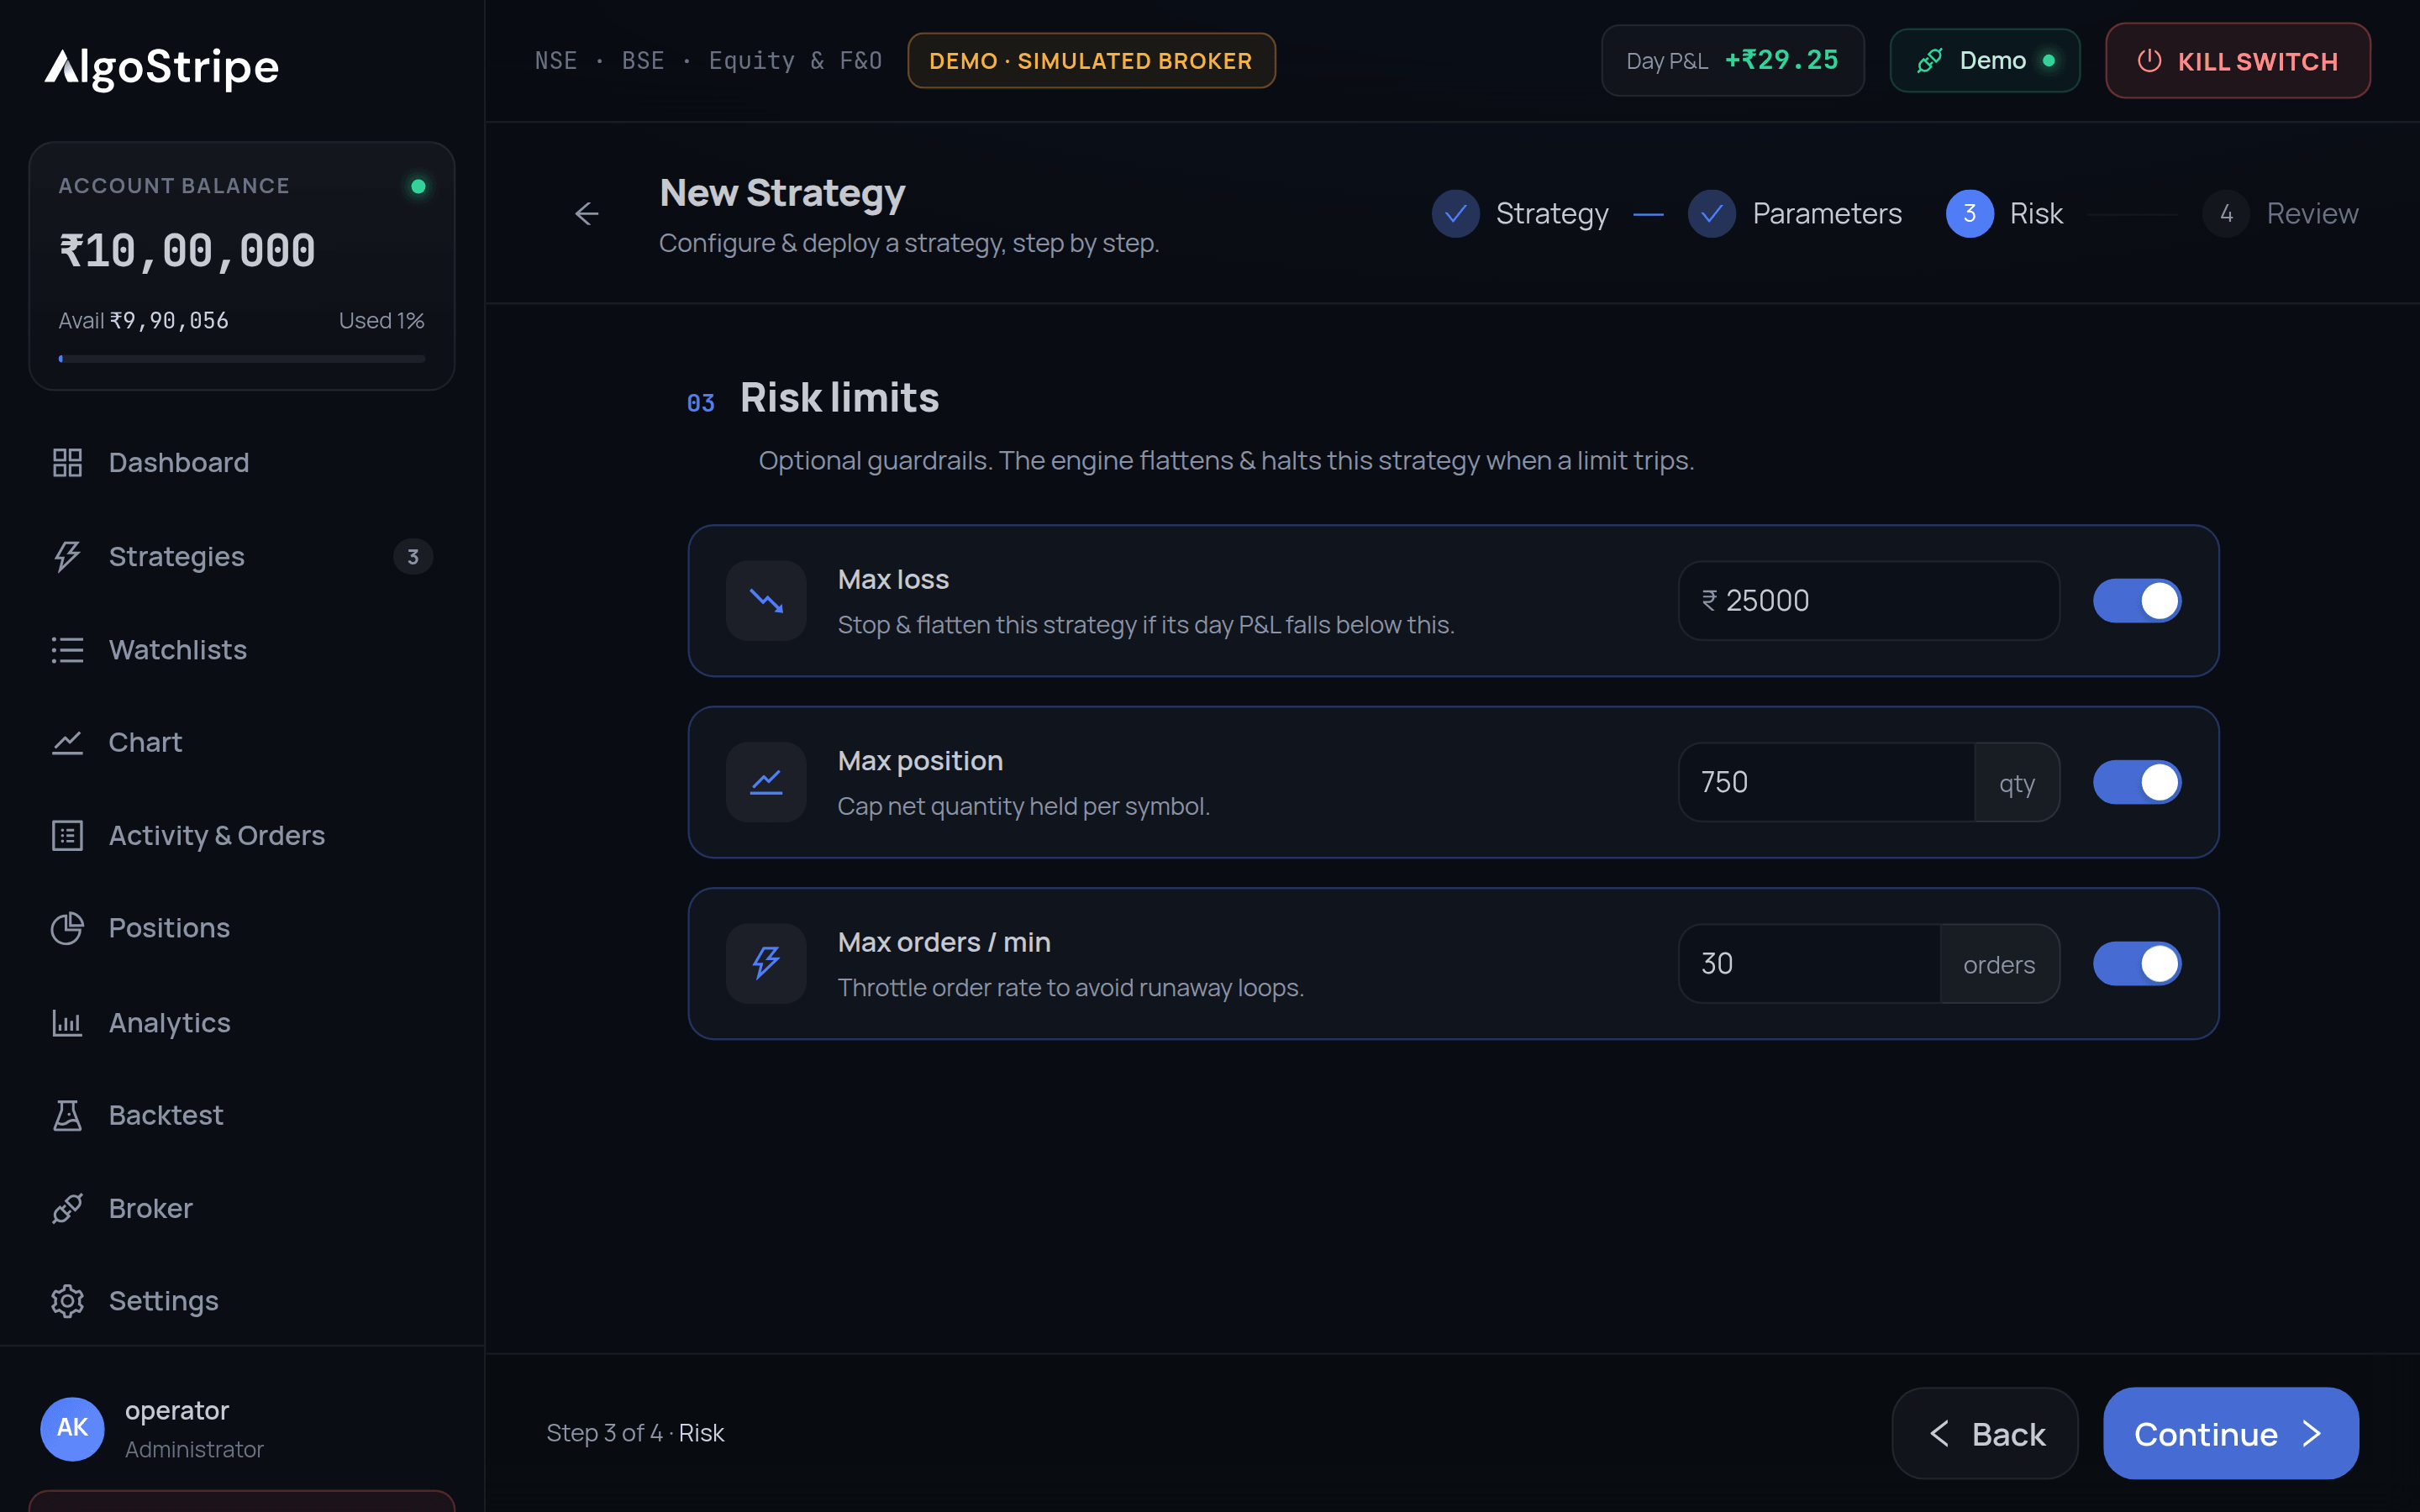Screen dimensions: 2420x1512
Task: Edit the Max position quantity field
Action: tap(1826, 782)
